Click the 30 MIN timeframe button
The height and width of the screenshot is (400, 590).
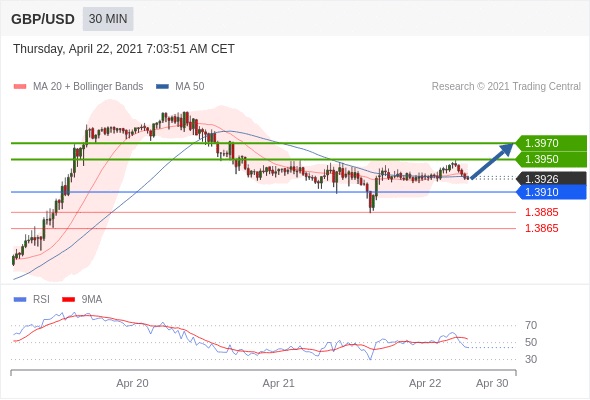(108, 19)
